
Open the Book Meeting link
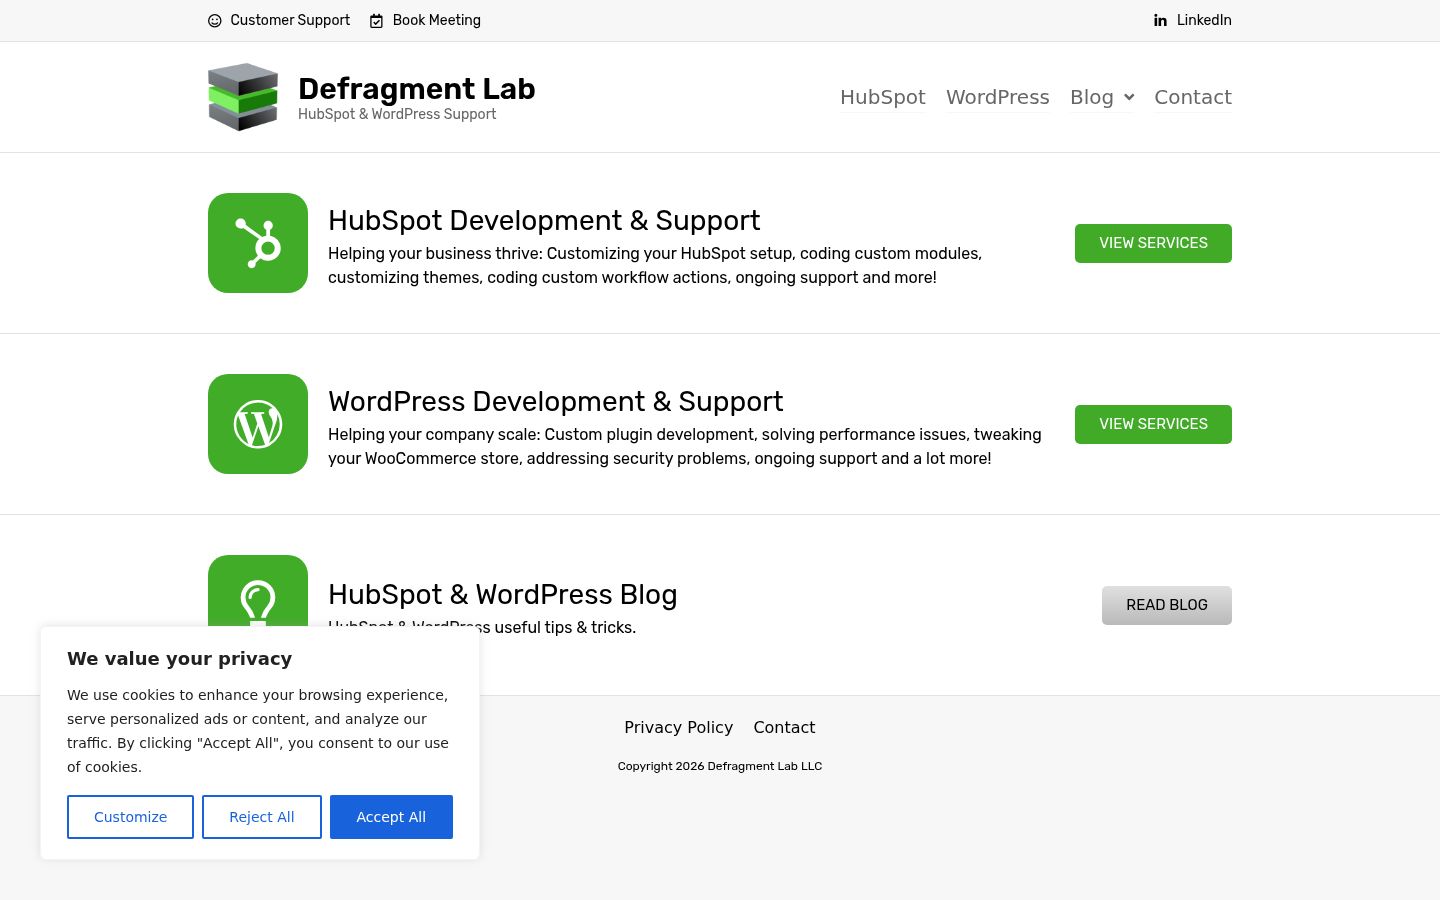click(437, 20)
